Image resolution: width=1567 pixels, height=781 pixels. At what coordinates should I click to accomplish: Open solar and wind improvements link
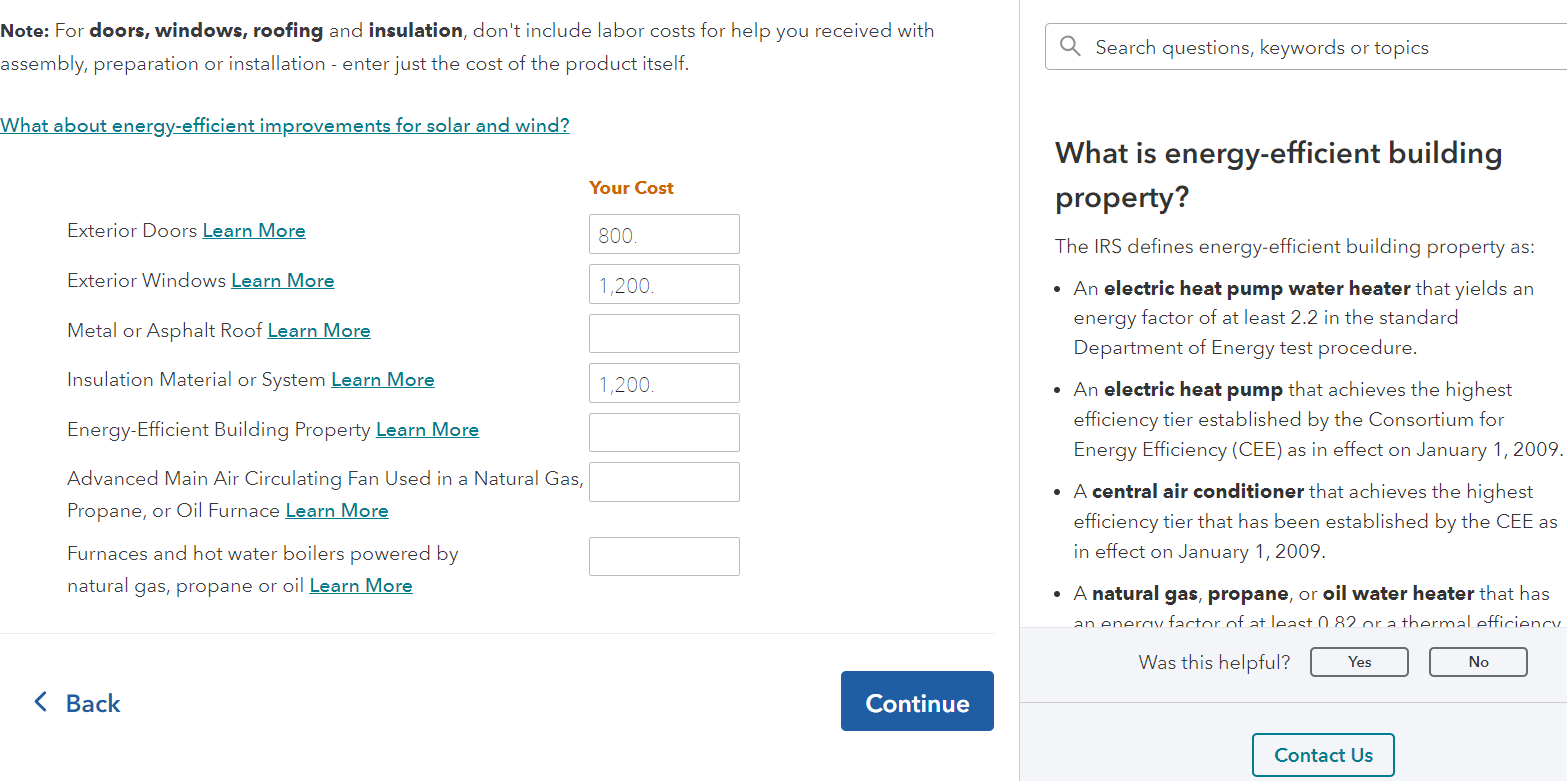pos(285,125)
